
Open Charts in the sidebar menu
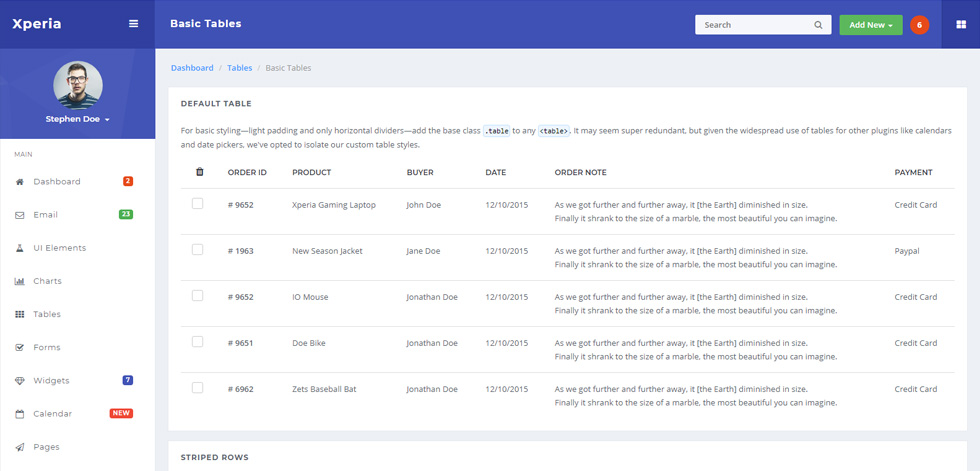point(48,281)
